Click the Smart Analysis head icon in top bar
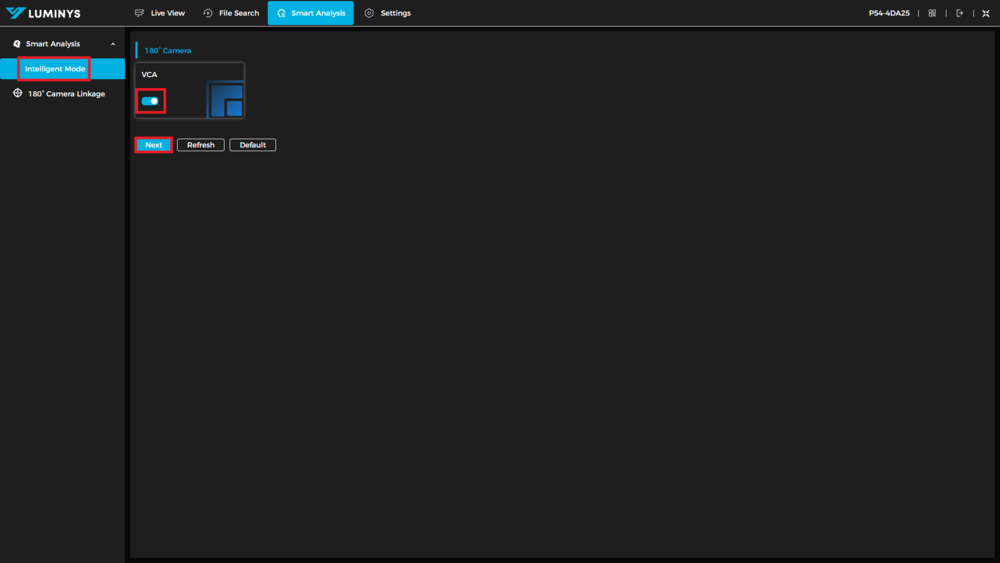1000x563 pixels. pos(281,13)
